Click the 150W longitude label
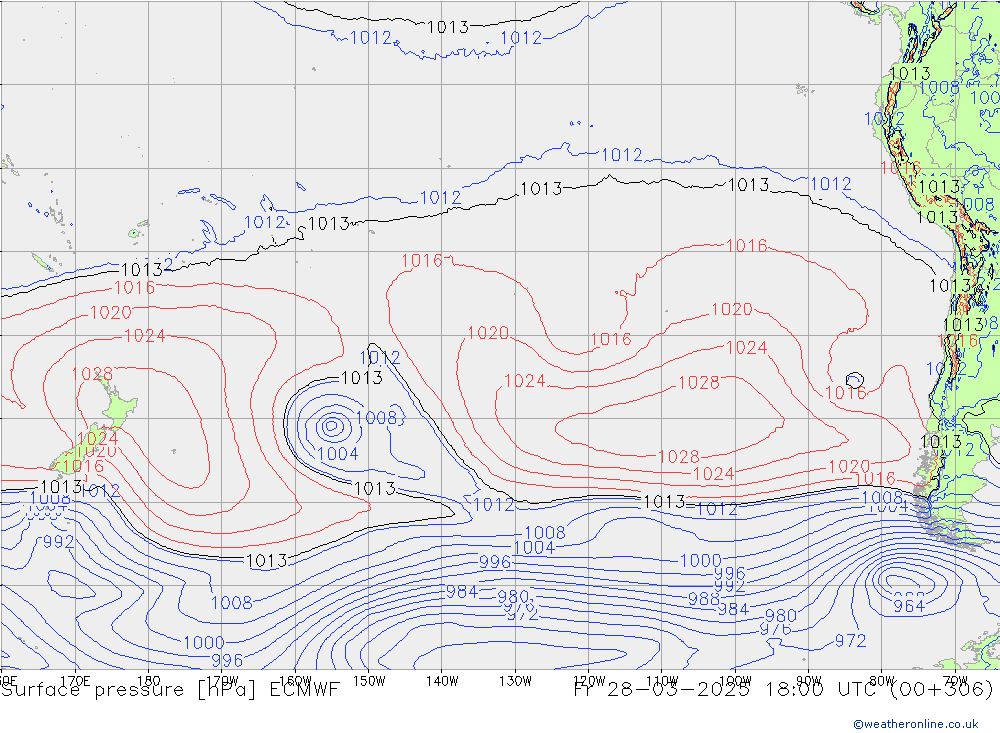Image resolution: width=1000 pixels, height=733 pixels. (x=369, y=681)
